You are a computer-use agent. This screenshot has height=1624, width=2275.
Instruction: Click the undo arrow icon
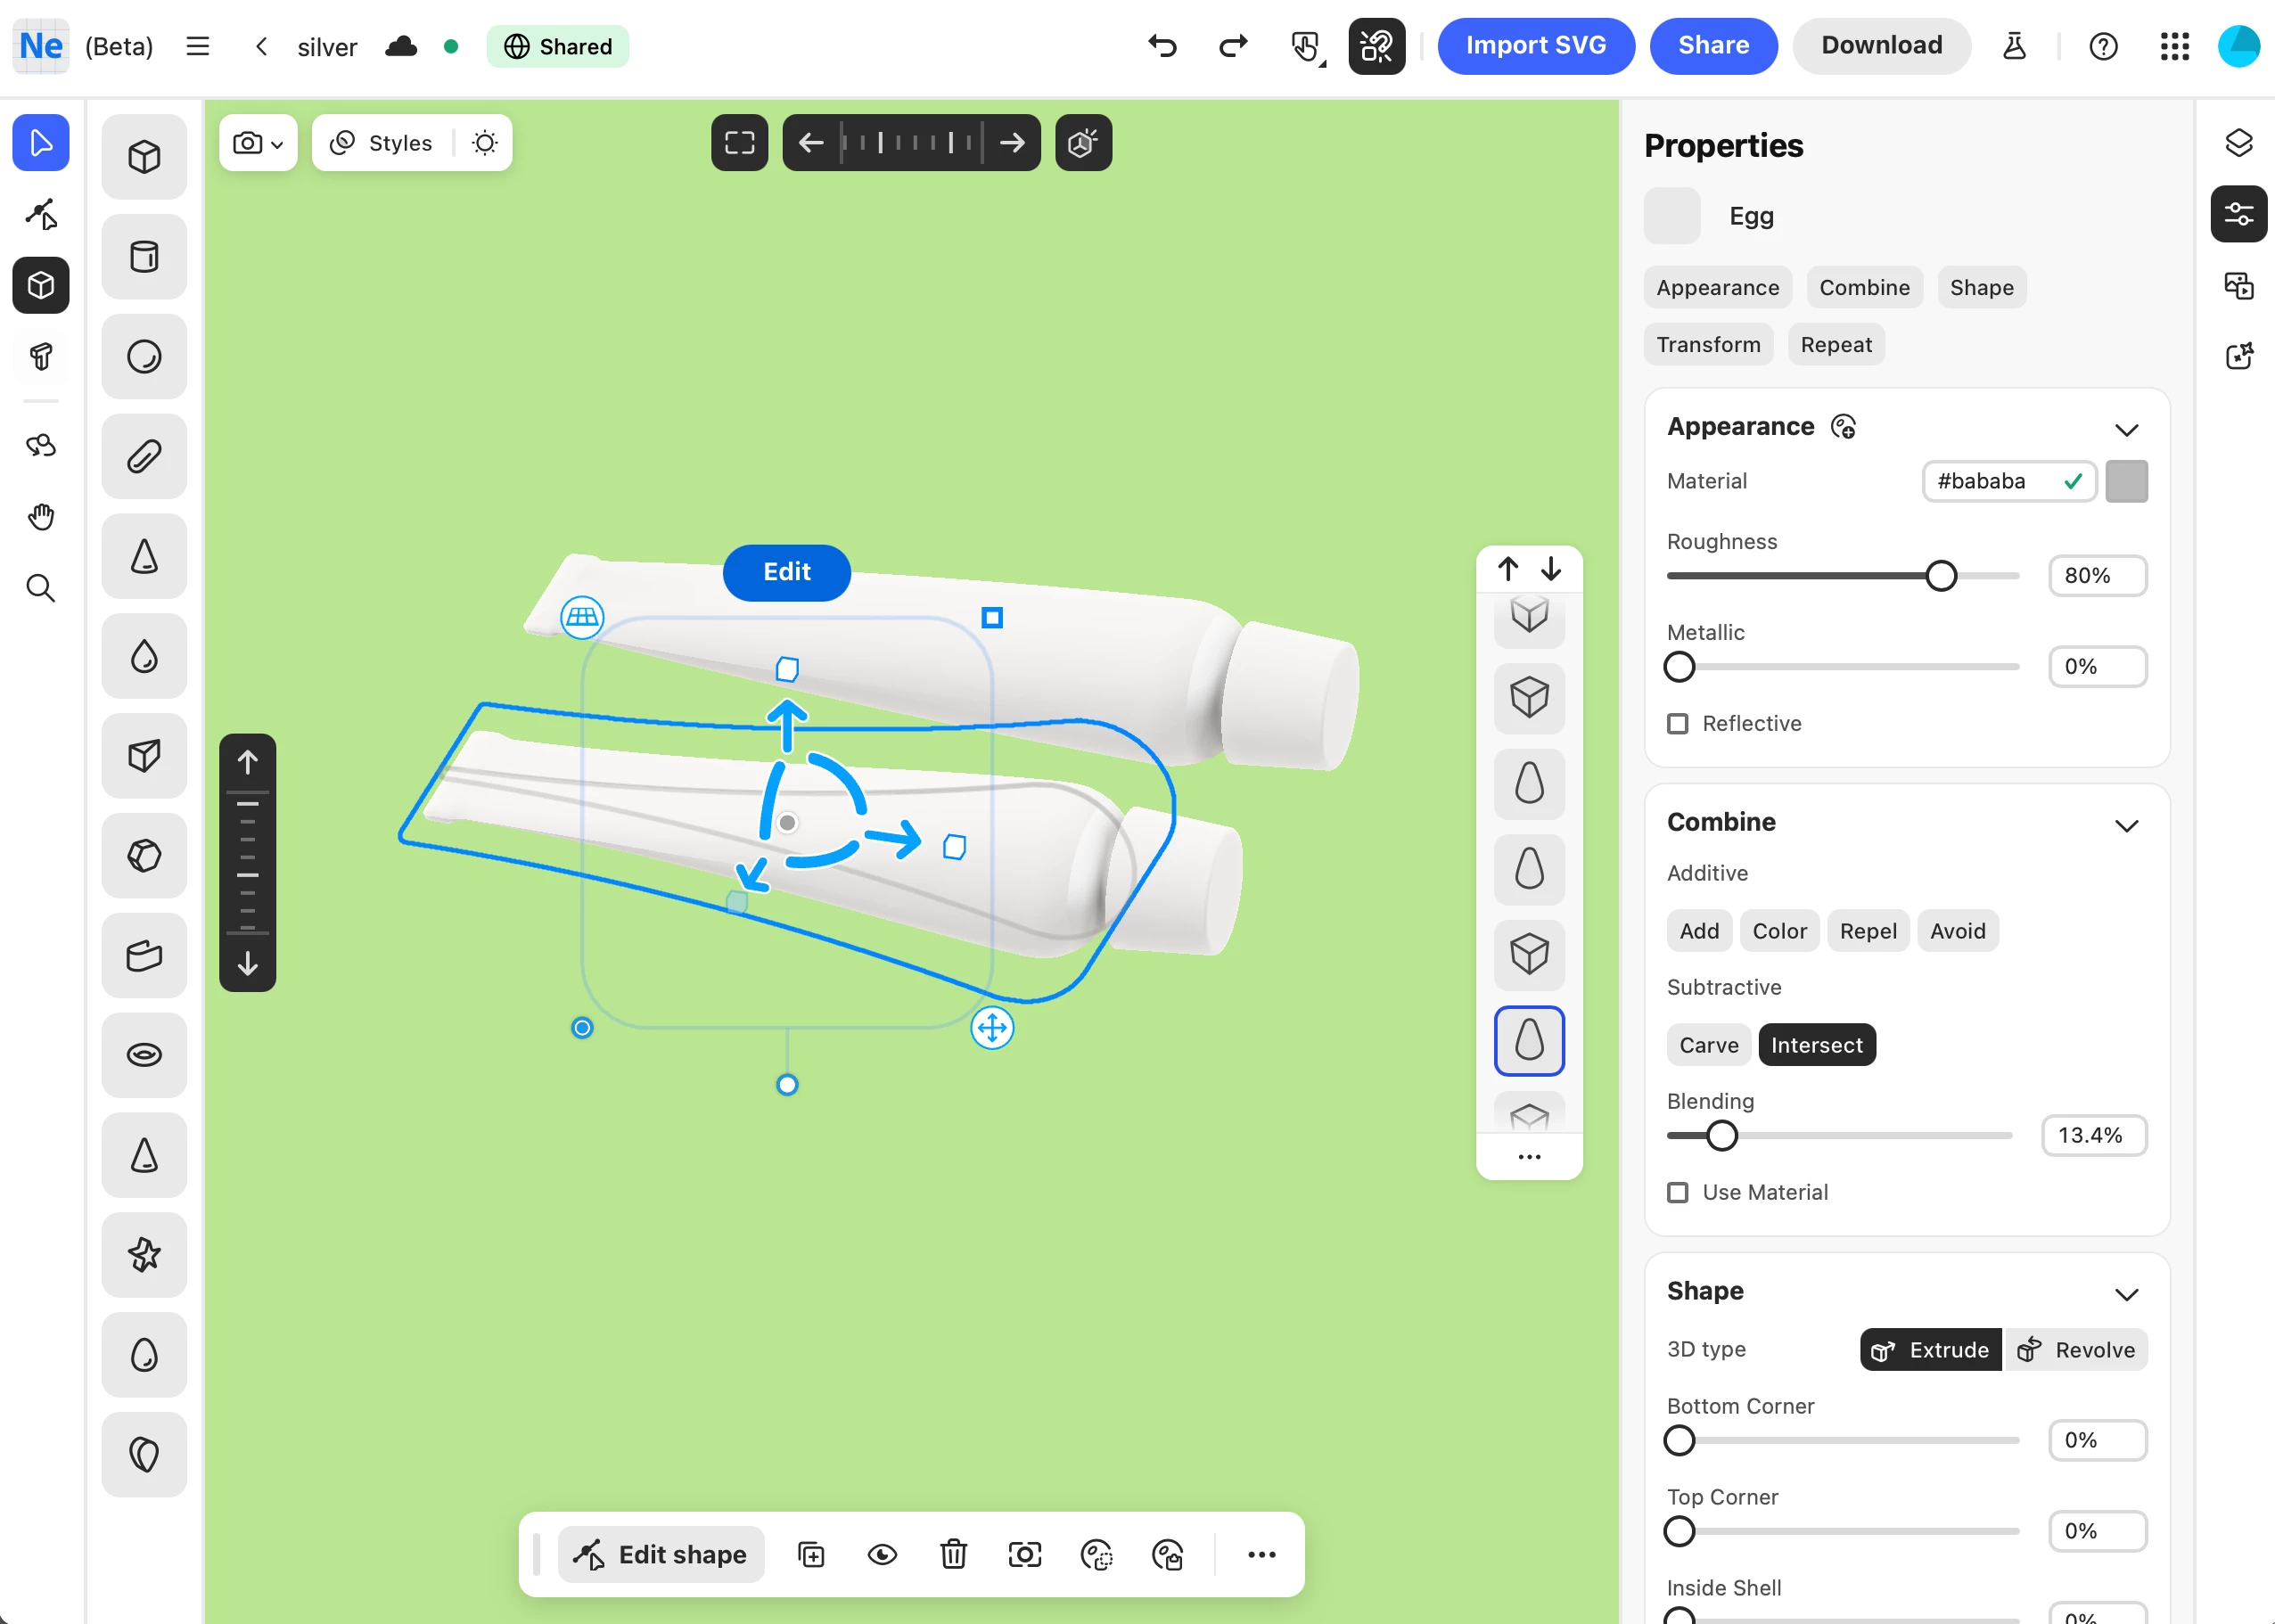click(1162, 46)
